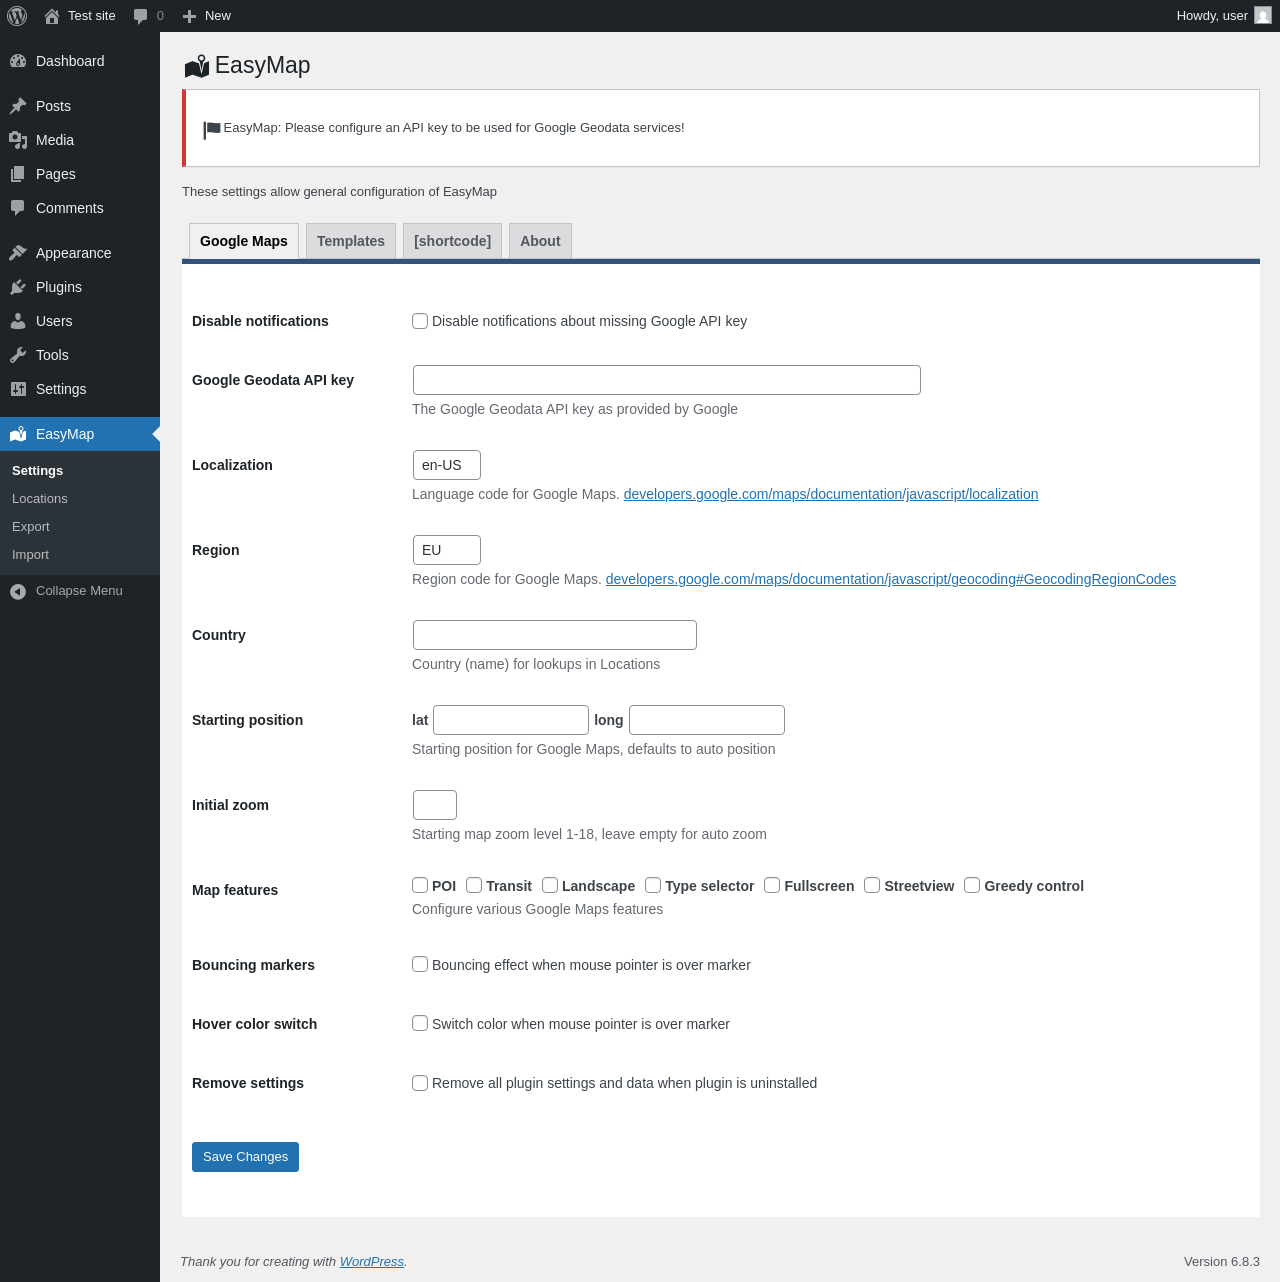Click the Test site name in the admin bar
Viewport: 1280px width, 1282px height.
click(92, 16)
